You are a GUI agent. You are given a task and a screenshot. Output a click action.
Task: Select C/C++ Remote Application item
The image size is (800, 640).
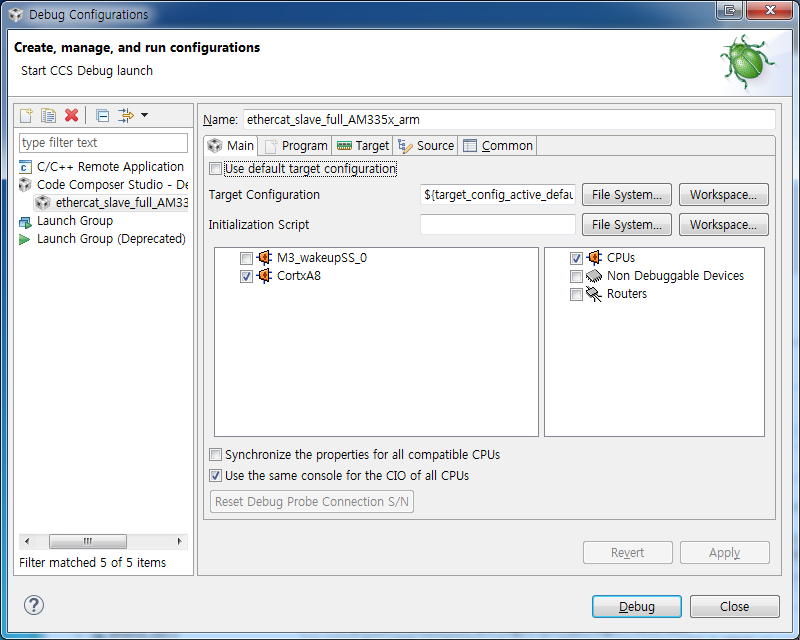pos(110,167)
